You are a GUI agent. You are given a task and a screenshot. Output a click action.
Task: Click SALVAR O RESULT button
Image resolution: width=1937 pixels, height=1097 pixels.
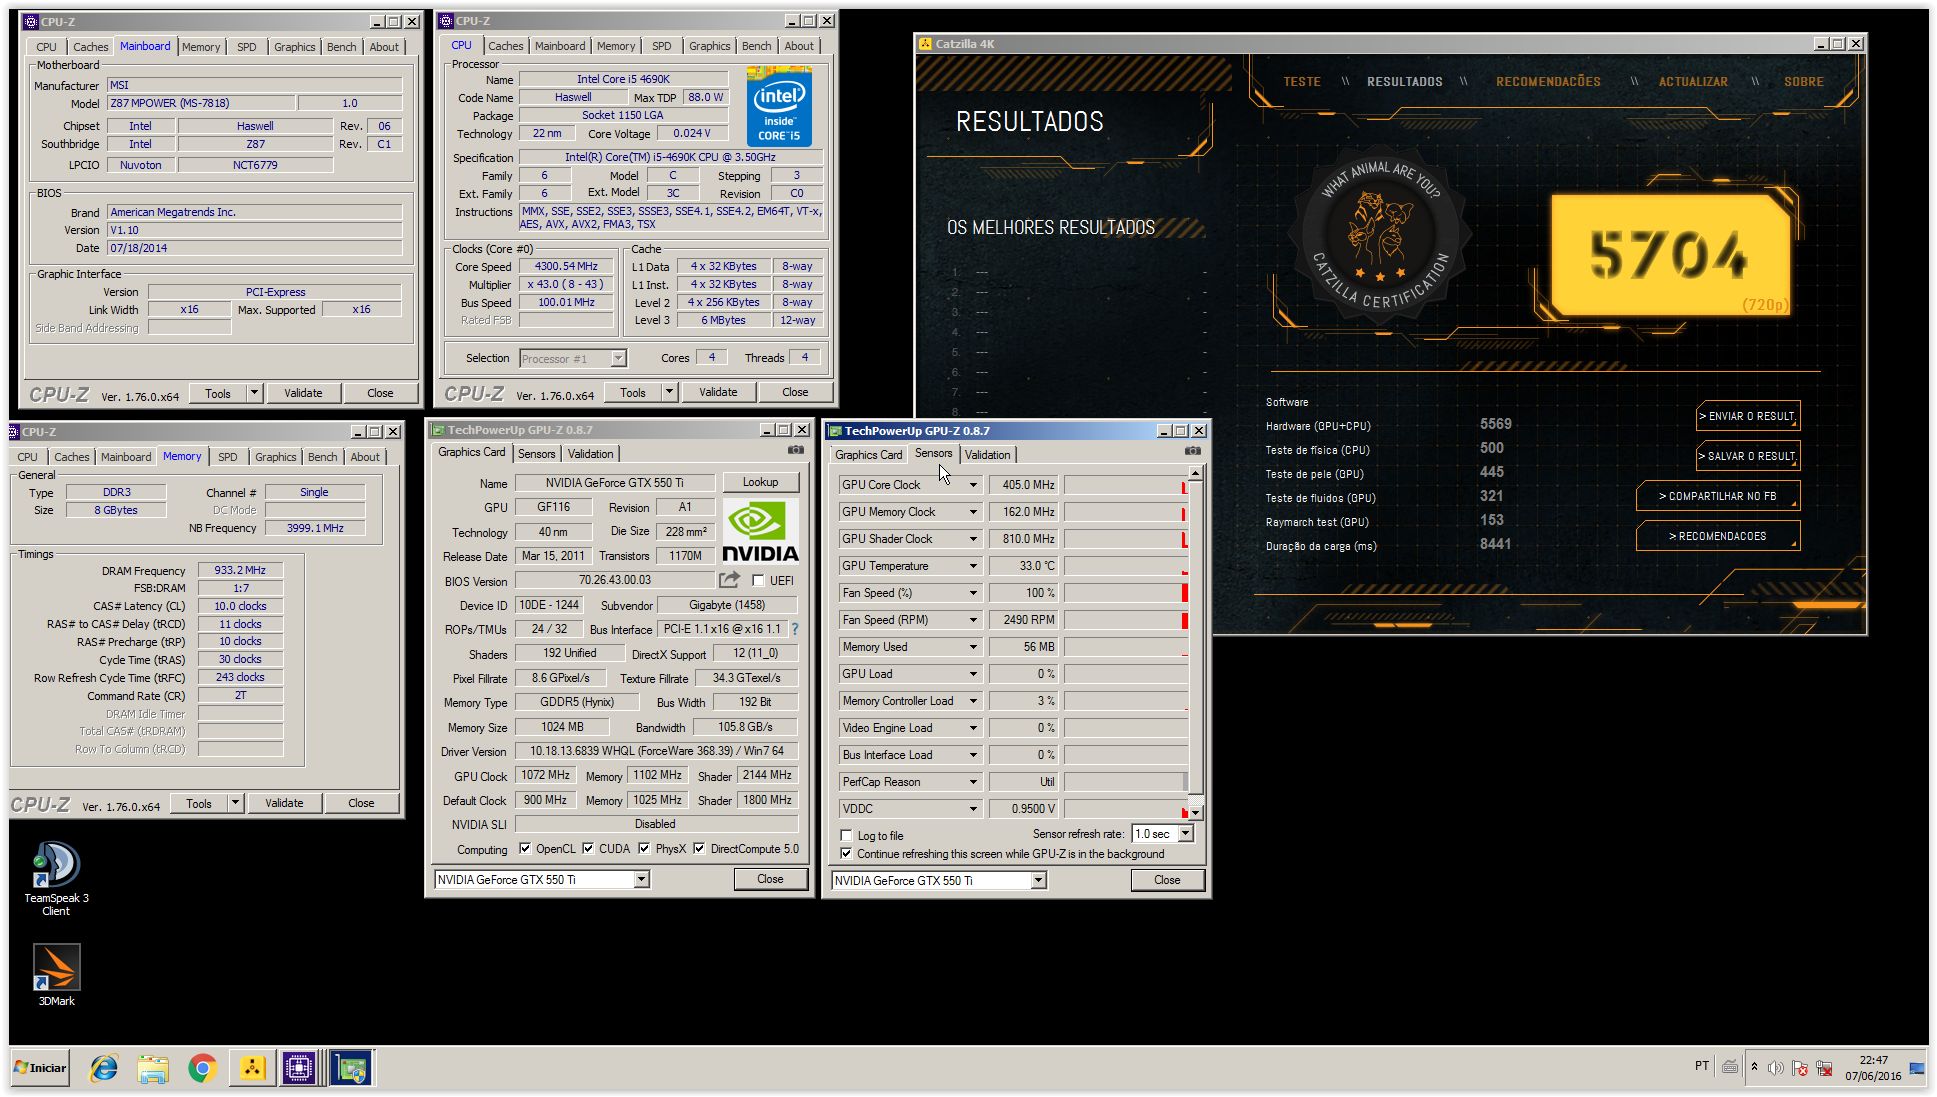coord(1748,456)
